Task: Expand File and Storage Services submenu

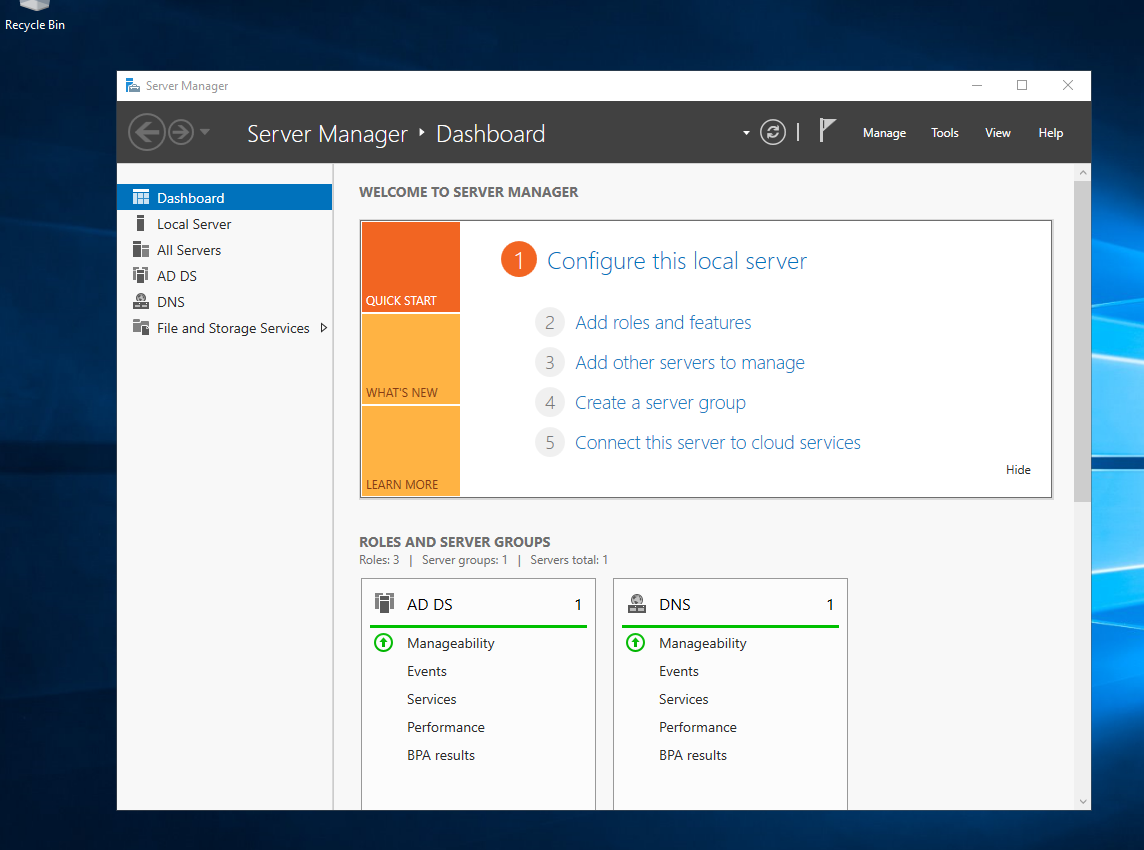Action: 323,328
